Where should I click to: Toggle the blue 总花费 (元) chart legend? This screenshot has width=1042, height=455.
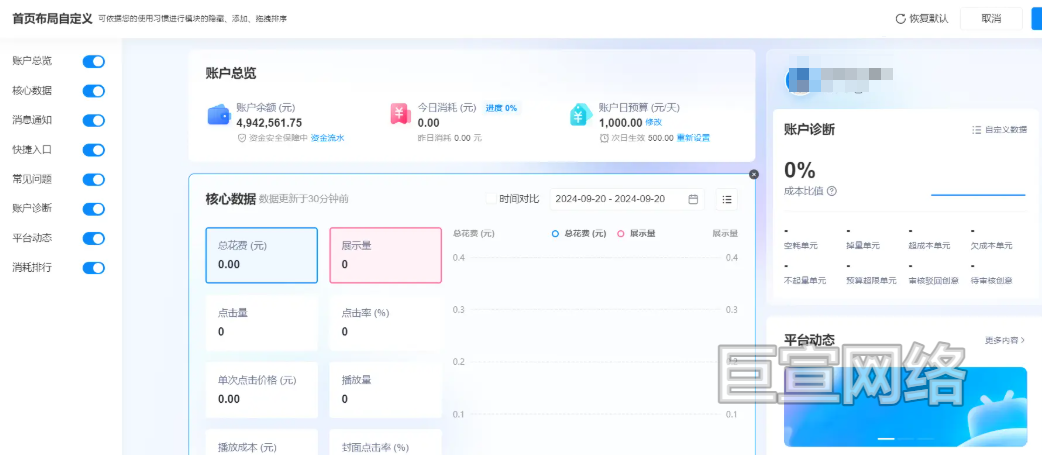point(579,234)
